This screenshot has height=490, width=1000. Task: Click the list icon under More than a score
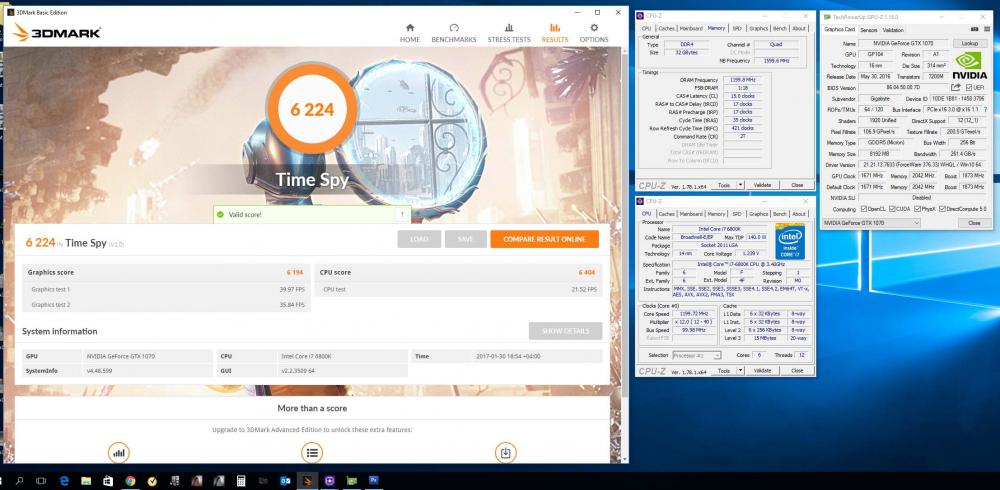pos(312,453)
